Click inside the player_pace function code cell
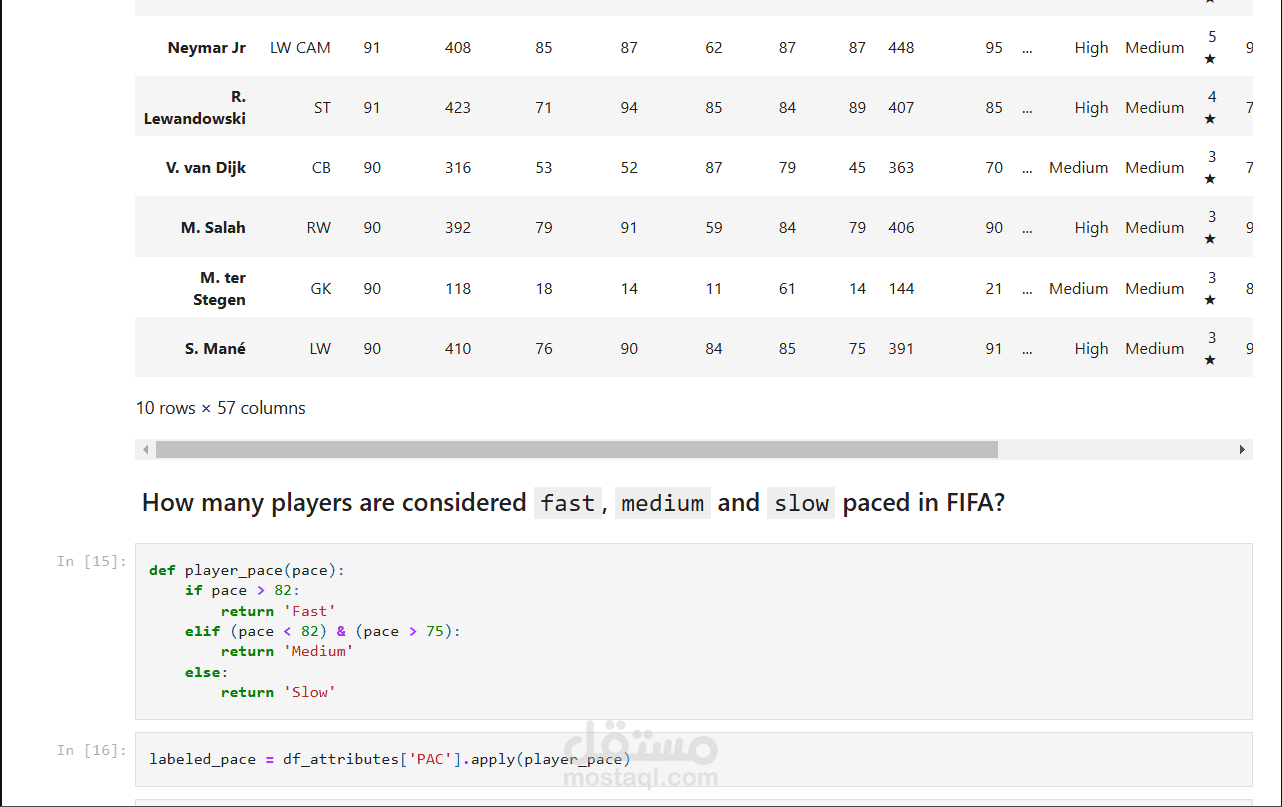Image resolution: width=1282 pixels, height=807 pixels. click(693, 631)
